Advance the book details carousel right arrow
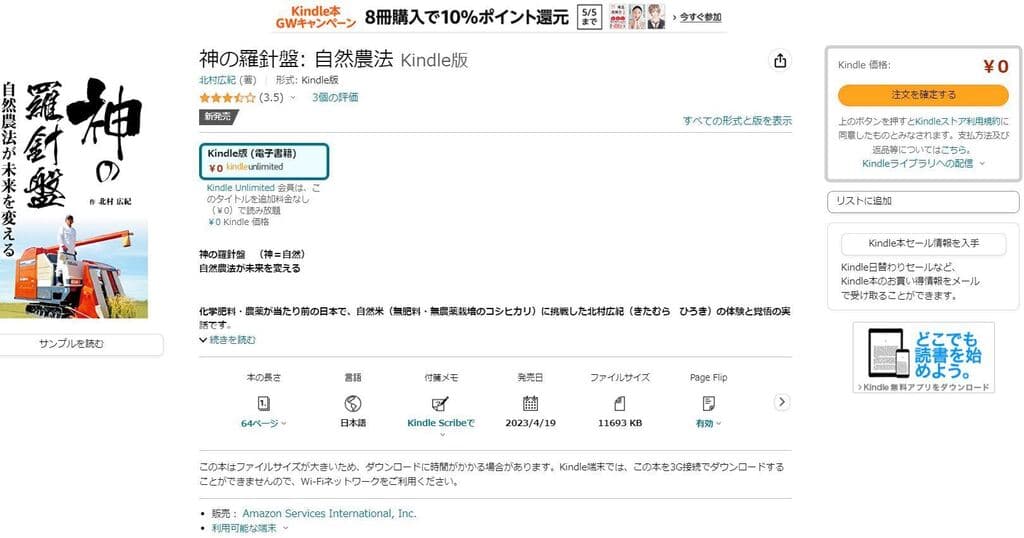The image size is (1024, 538). 782,402
